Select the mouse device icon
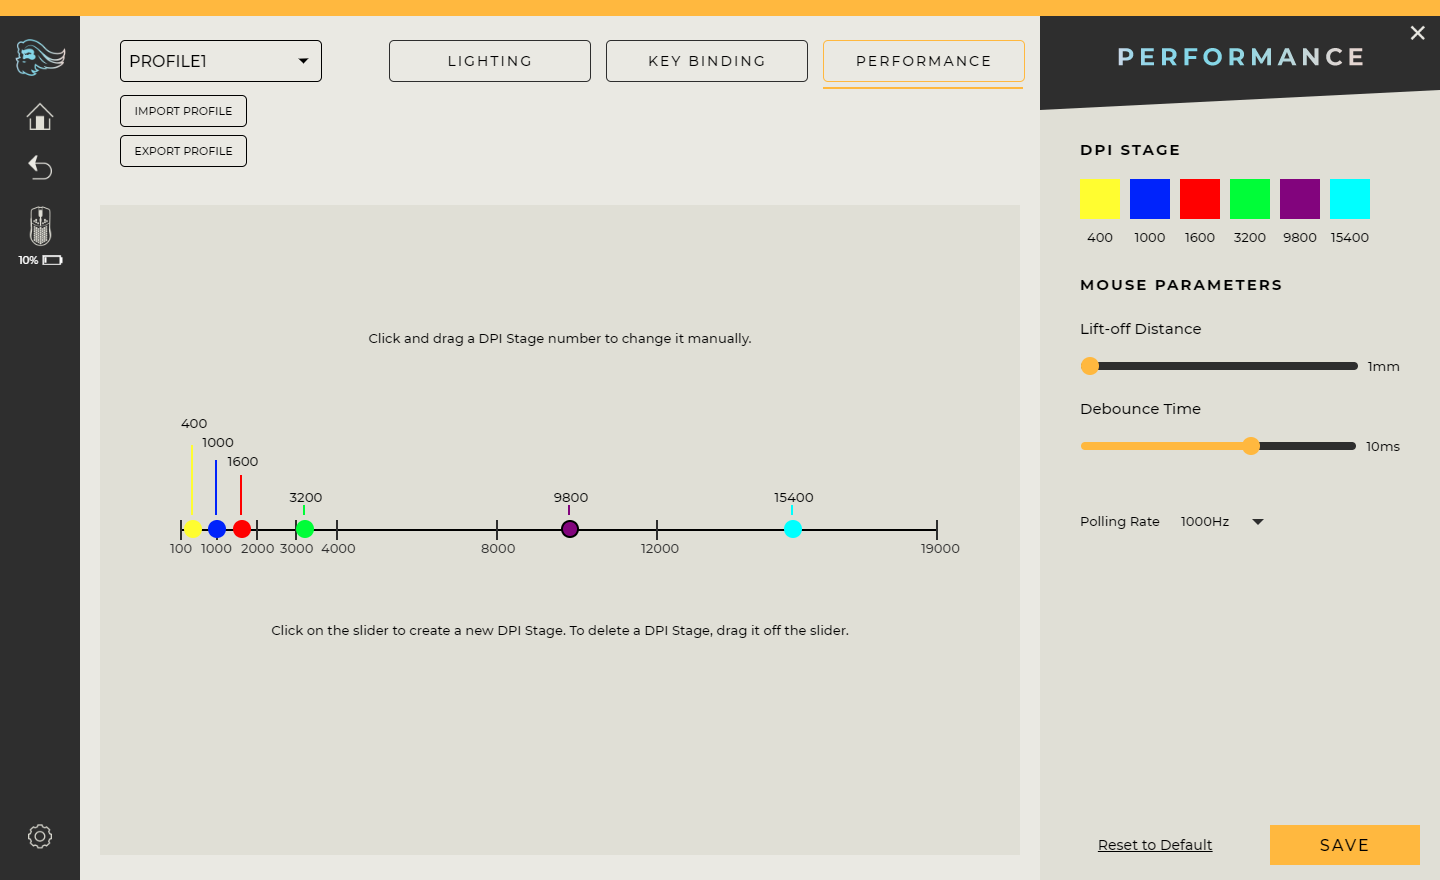 [x=40, y=227]
